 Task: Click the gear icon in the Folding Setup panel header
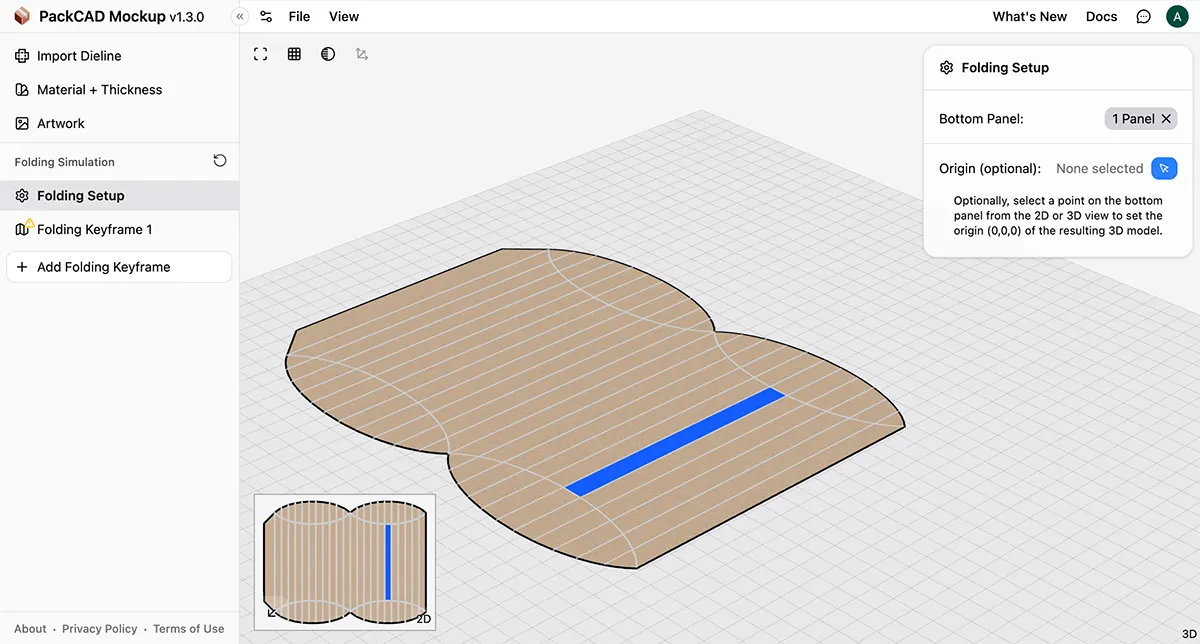click(946, 68)
